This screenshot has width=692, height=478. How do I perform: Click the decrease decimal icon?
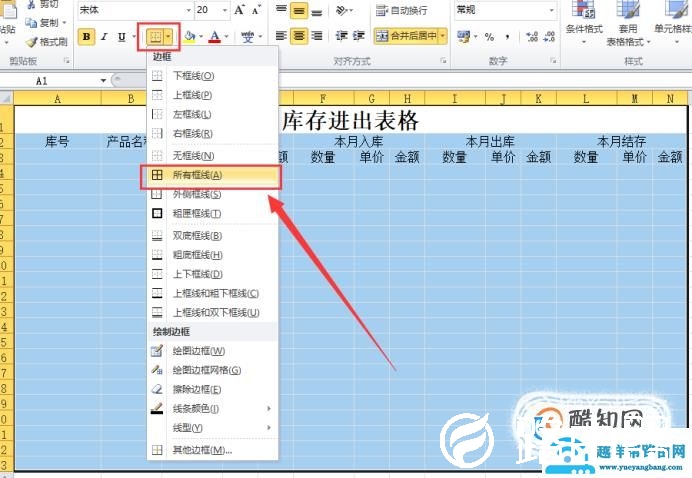click(549, 37)
